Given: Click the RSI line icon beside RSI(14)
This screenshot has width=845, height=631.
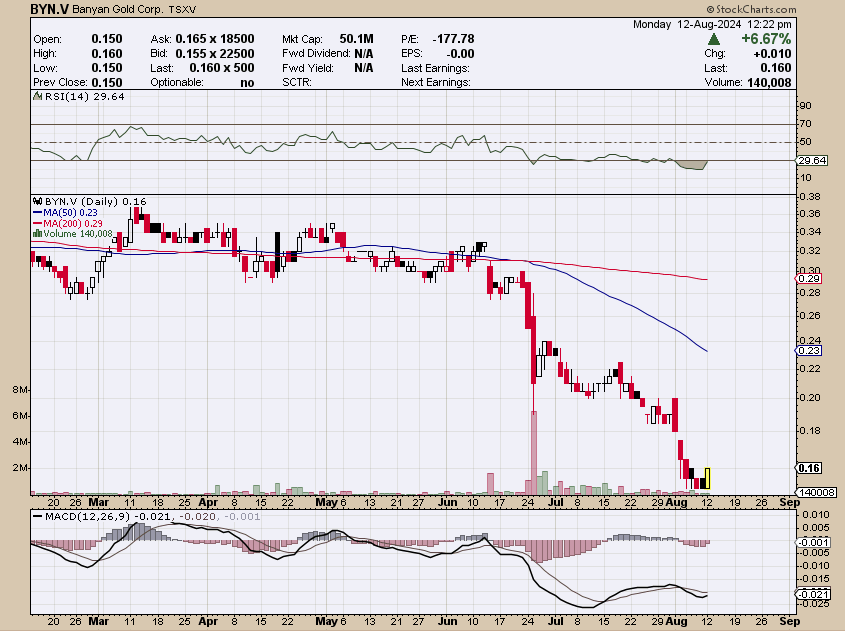Looking at the screenshot, I should tap(37, 96).
